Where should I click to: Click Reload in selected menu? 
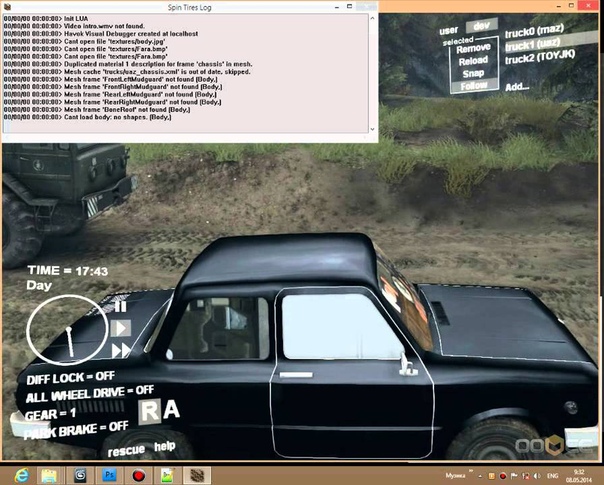click(473, 61)
